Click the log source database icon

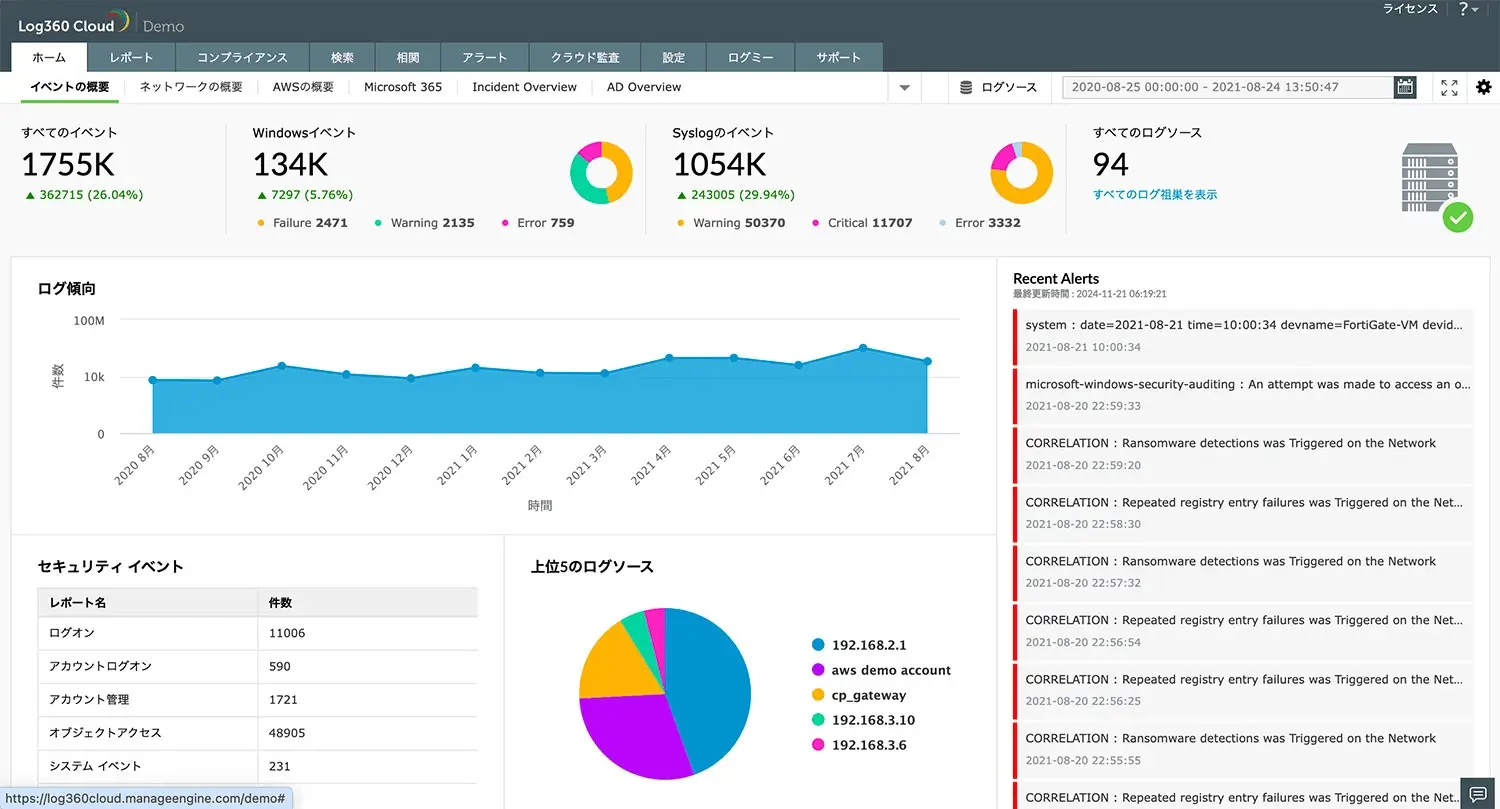[966, 87]
